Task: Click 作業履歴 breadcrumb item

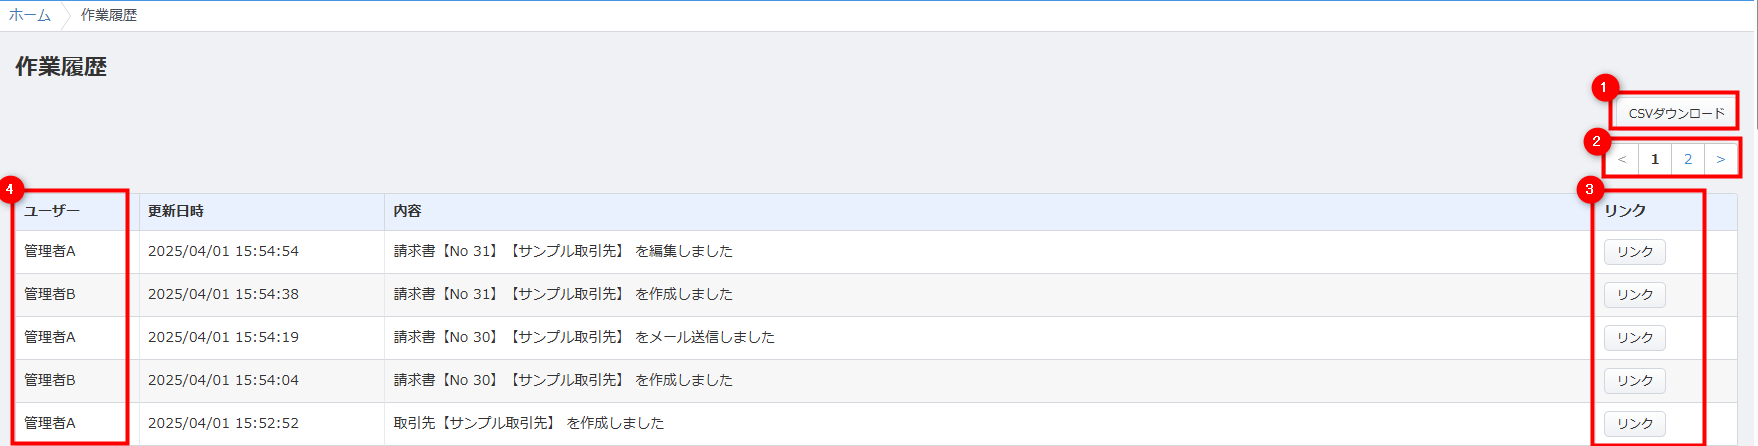Action: pos(109,15)
